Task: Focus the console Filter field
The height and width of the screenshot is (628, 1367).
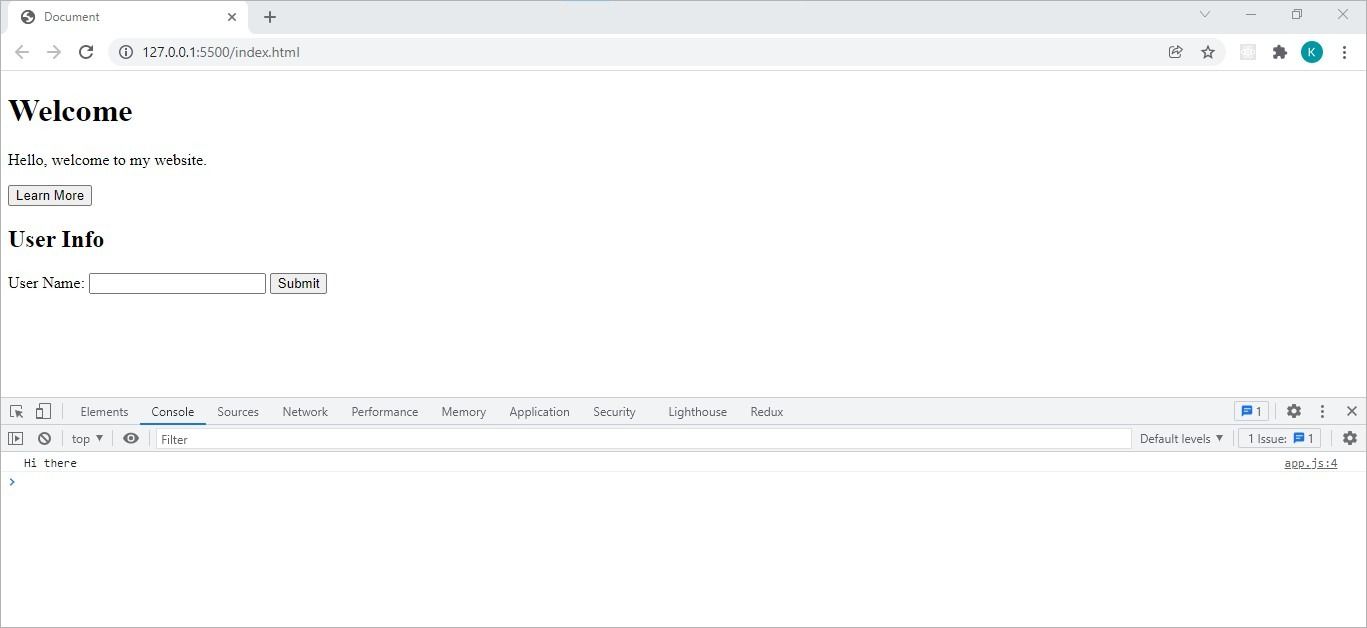Action: pos(643,439)
